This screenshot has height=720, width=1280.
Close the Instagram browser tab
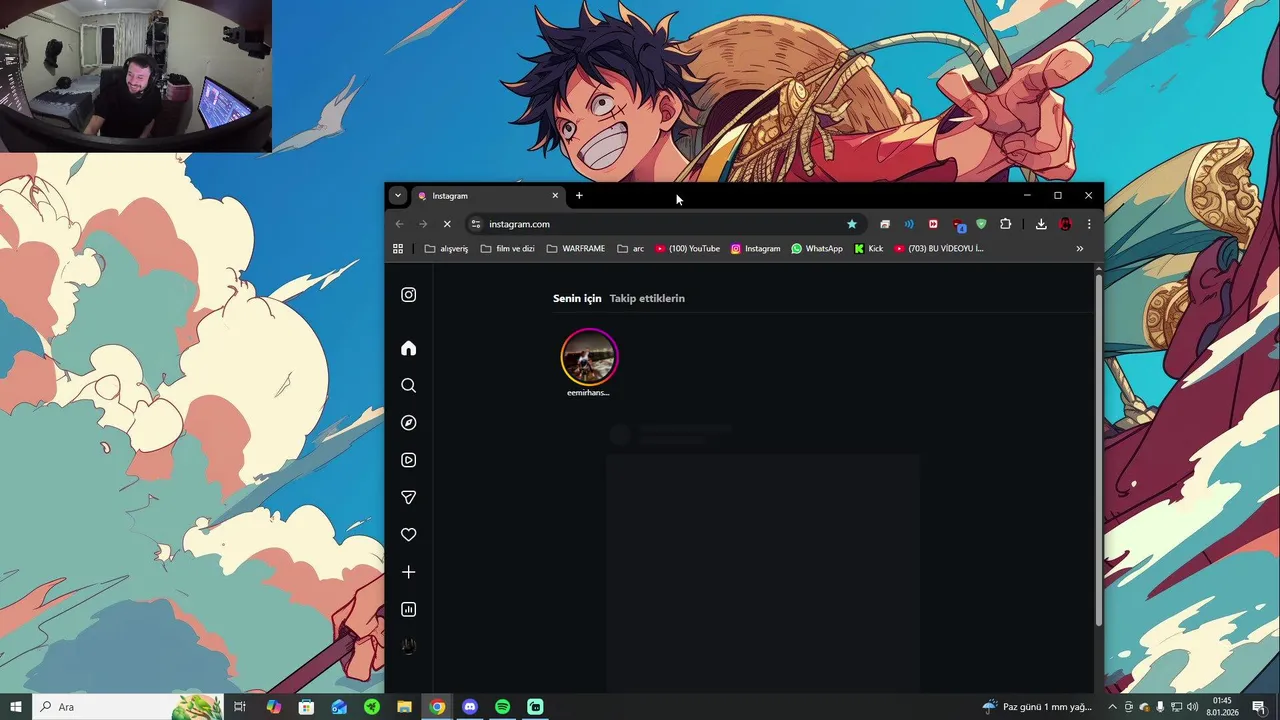tap(555, 196)
